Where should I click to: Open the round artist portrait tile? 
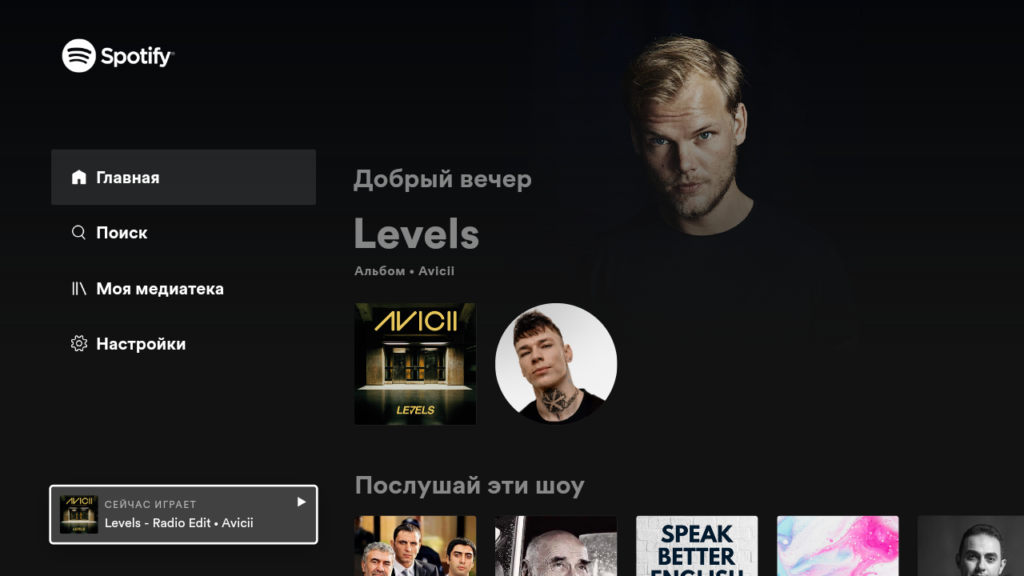tap(556, 364)
